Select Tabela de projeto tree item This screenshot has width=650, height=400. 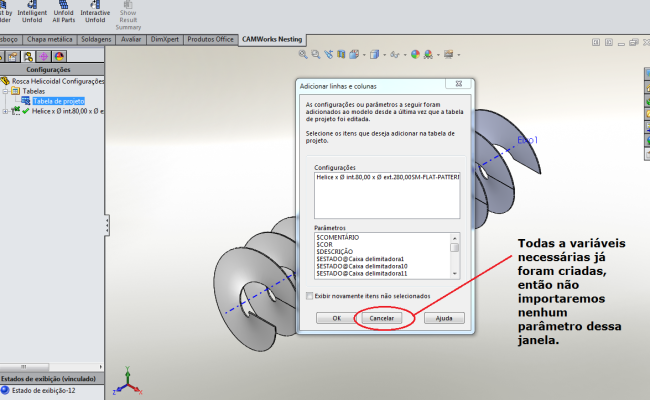[58, 101]
